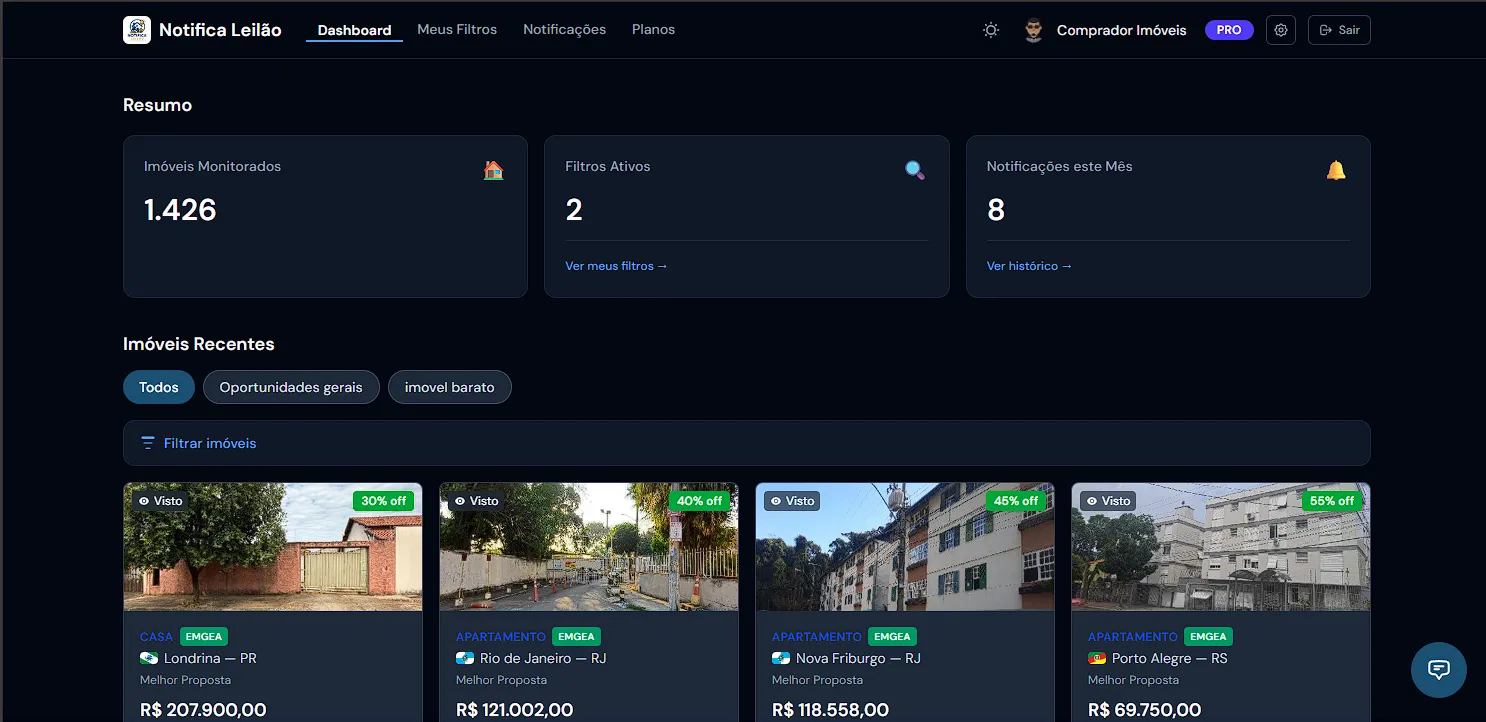Click the user avatar picture
1486x722 pixels.
(1034, 30)
